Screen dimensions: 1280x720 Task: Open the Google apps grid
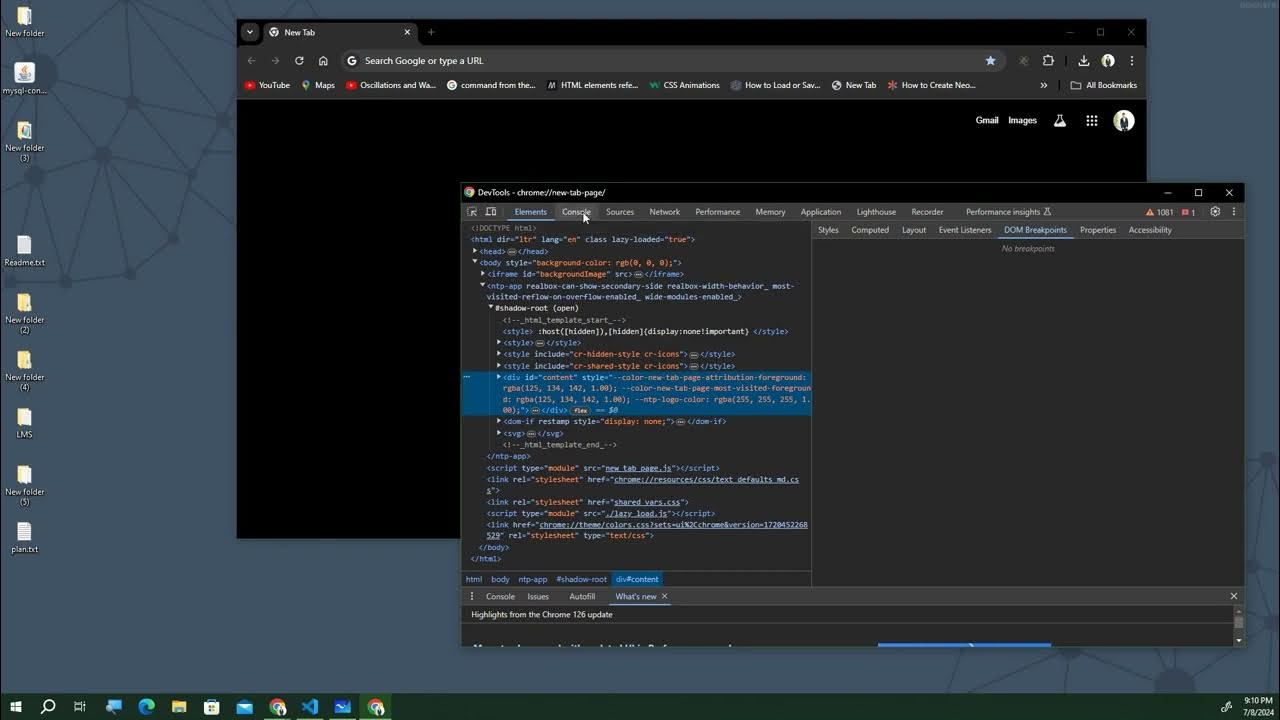1092,121
